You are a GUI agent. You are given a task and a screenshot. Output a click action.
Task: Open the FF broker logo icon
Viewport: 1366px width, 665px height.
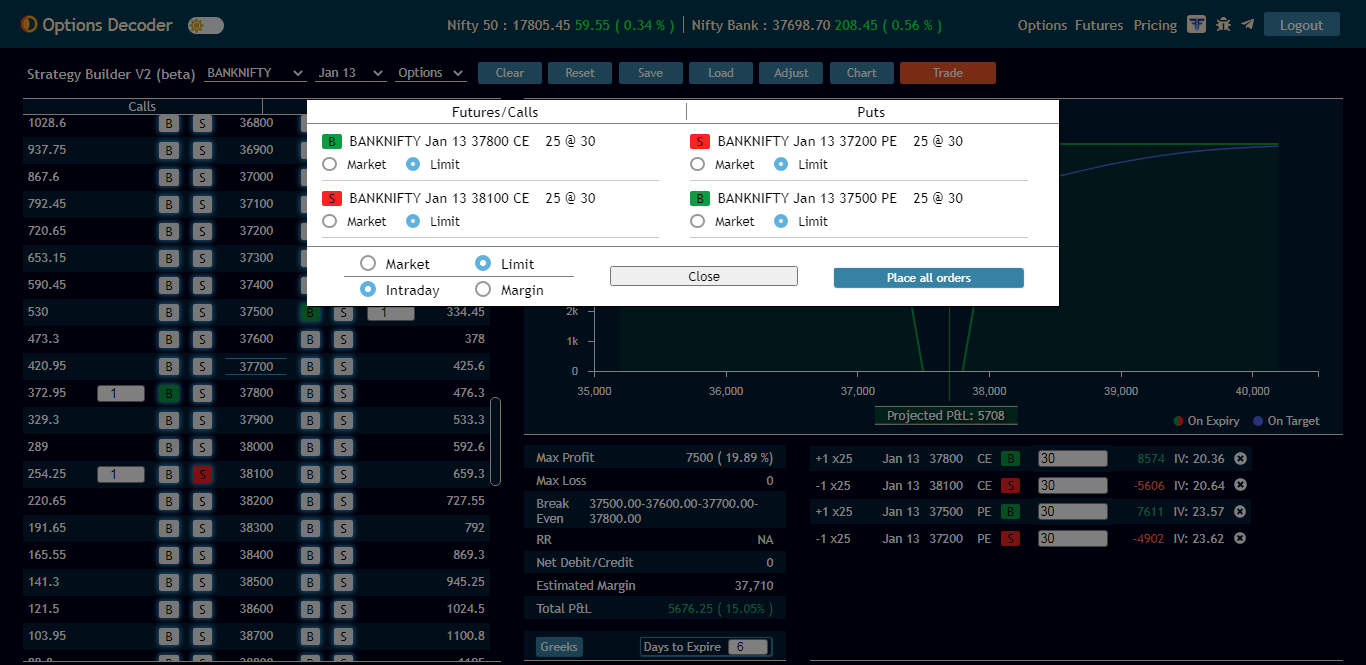pos(1196,24)
